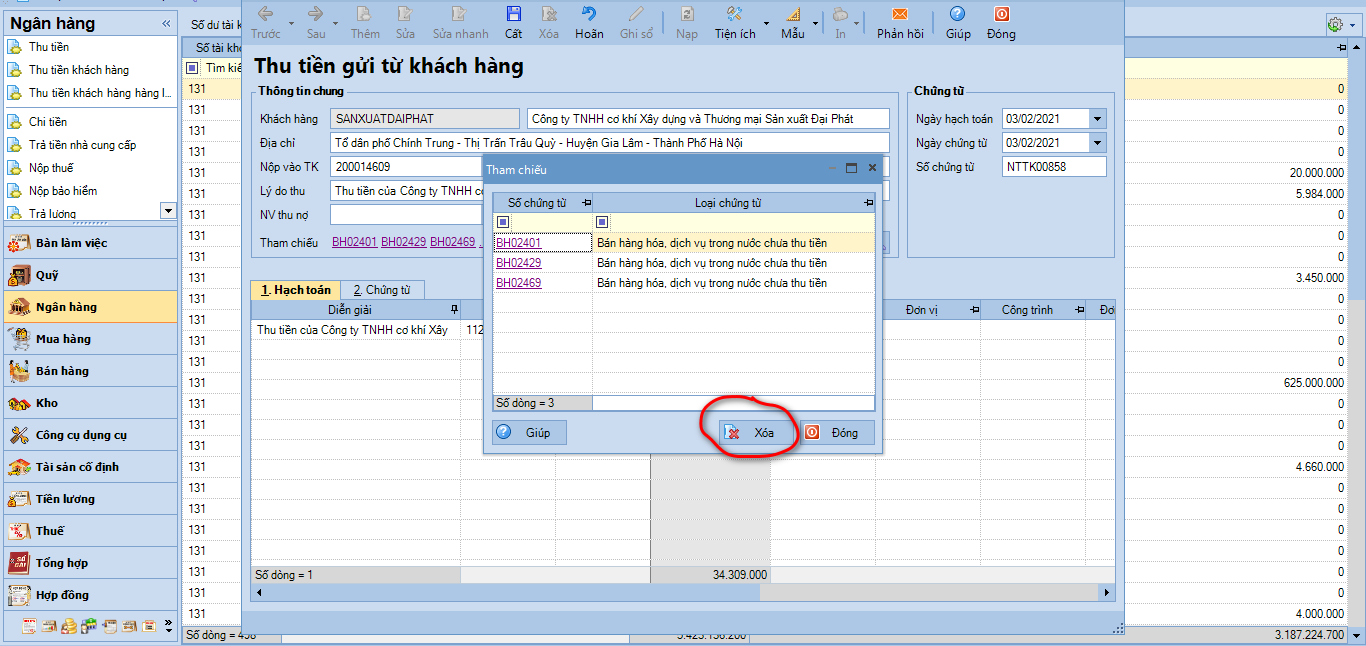
Task: Open Tiện ích tools icon
Action: pyautogui.click(x=734, y=14)
